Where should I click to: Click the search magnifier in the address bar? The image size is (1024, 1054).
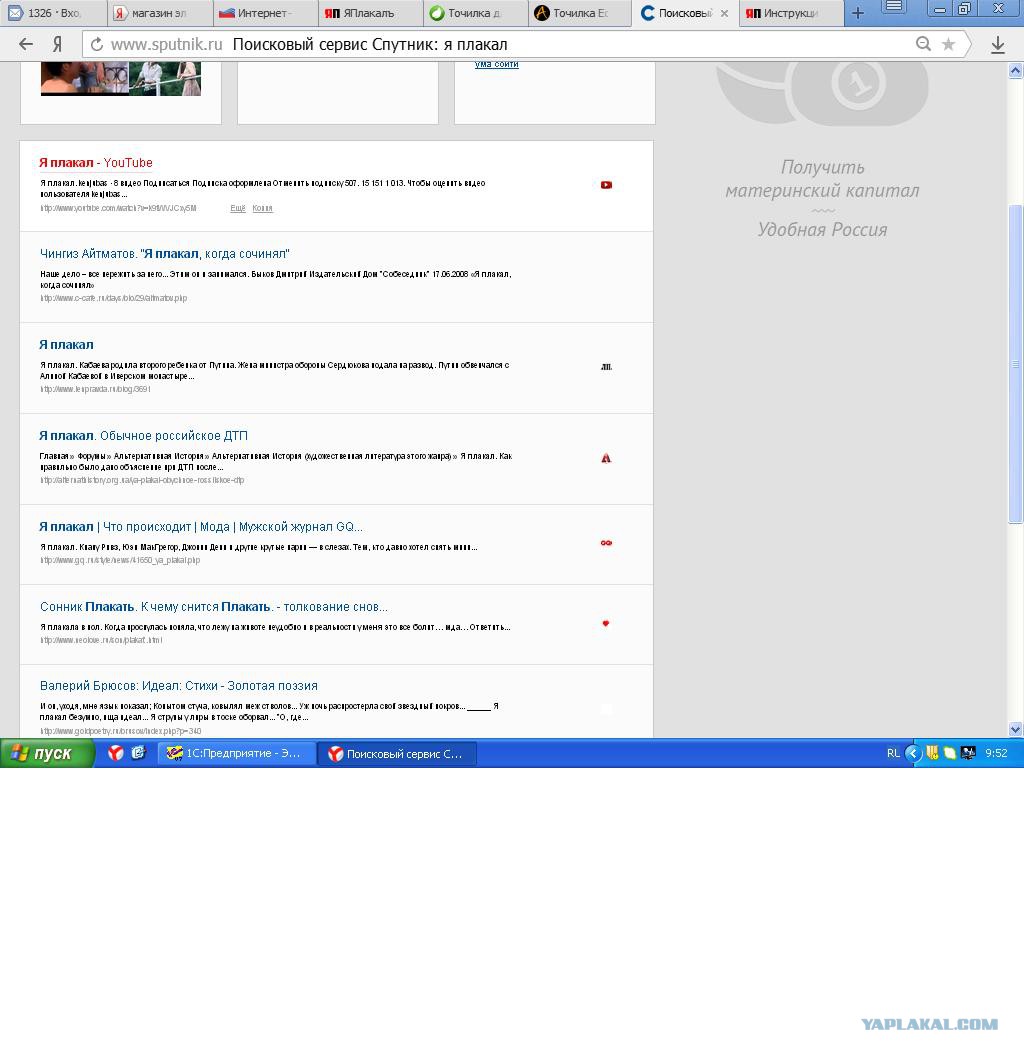coord(923,44)
